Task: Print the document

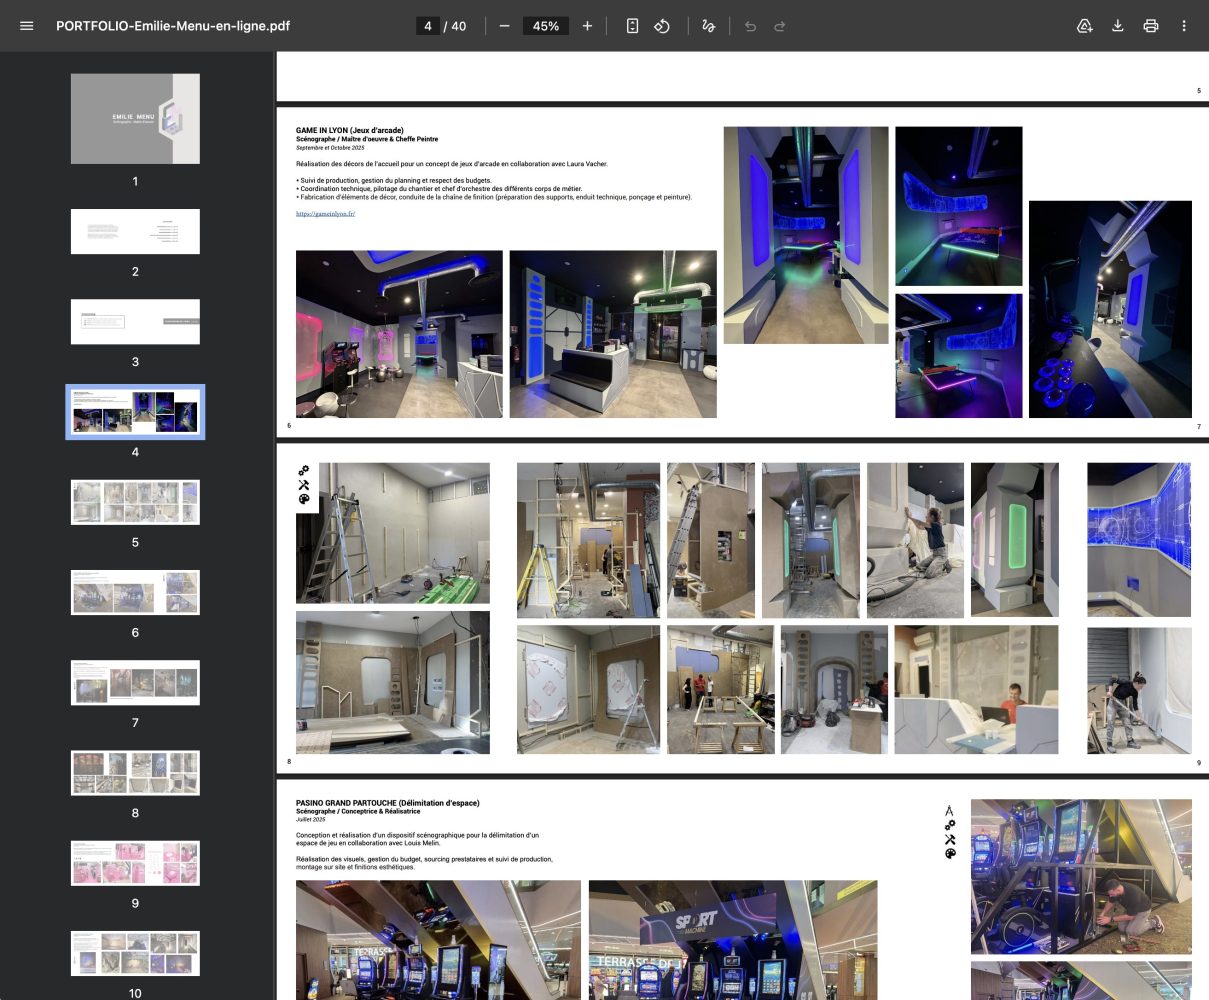Action: (x=1151, y=26)
